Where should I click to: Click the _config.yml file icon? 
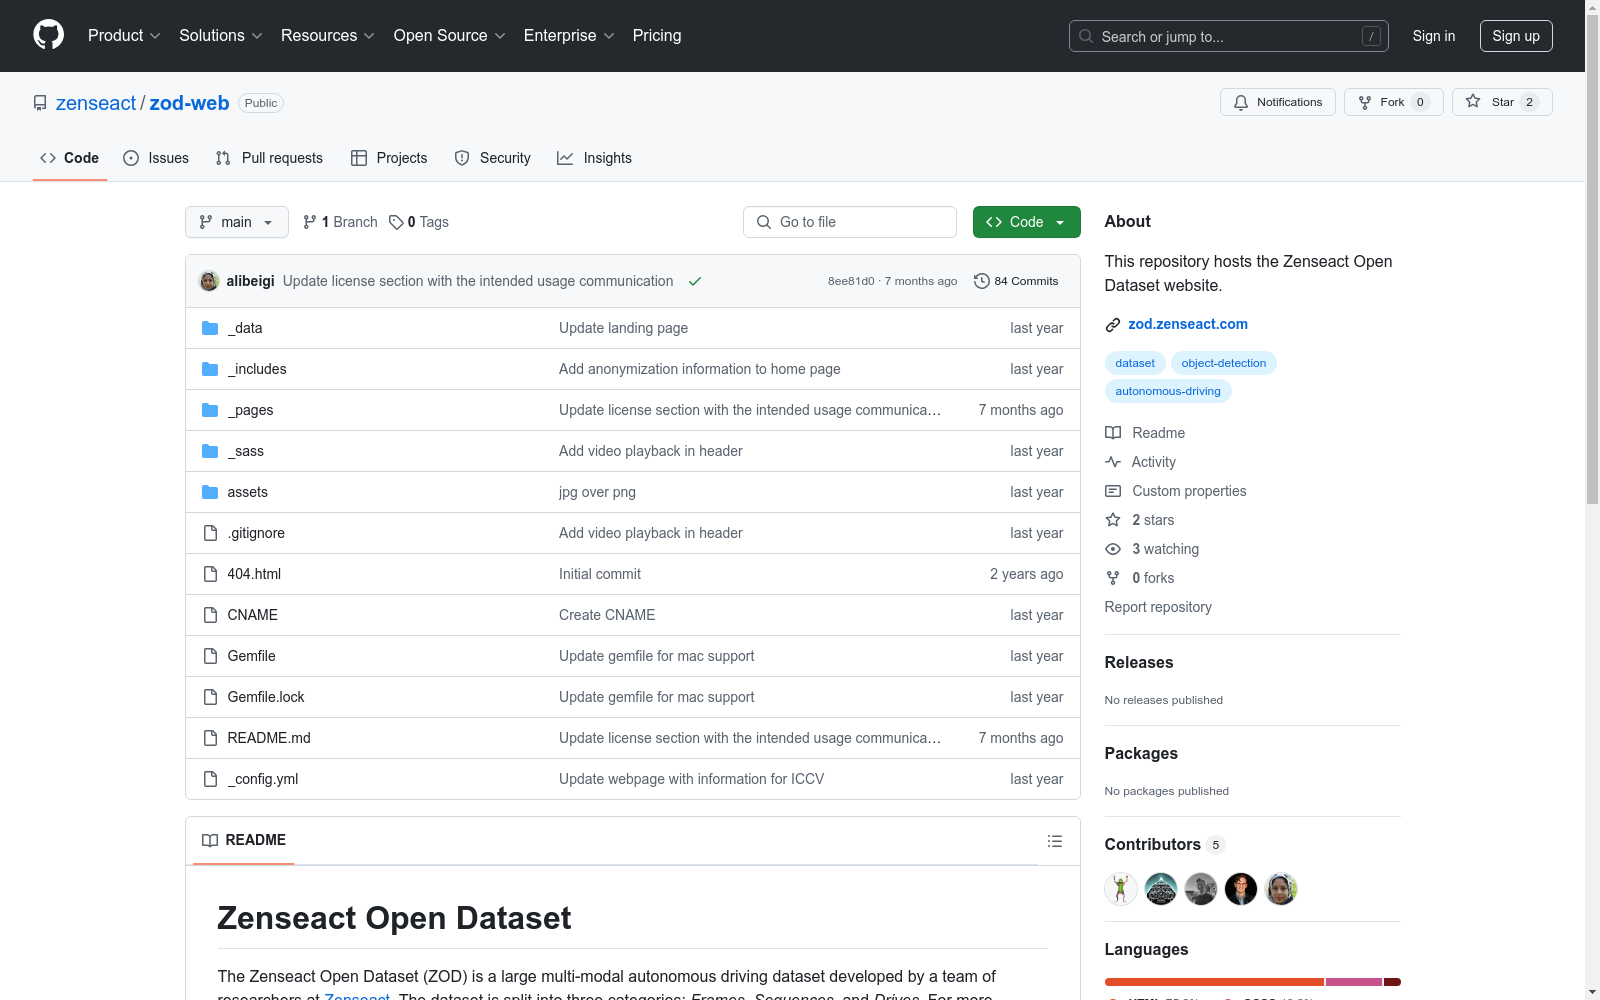pos(210,779)
